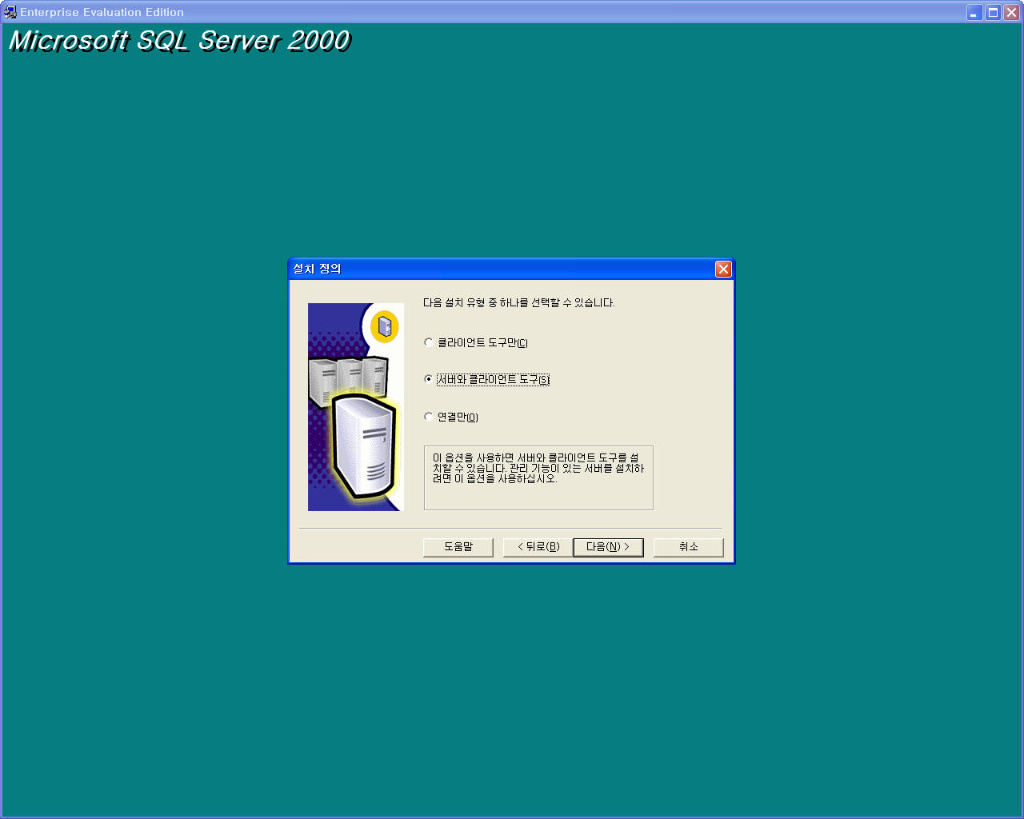Click the Enterprise Evaluation Edition title text

pos(102,12)
